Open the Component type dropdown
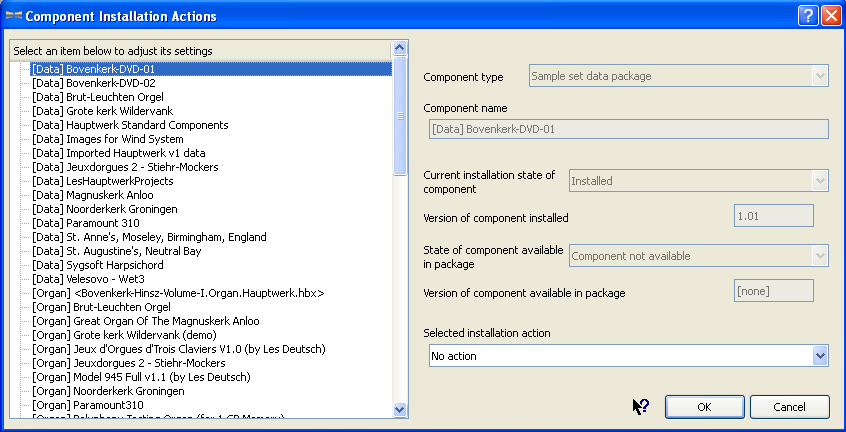This screenshot has width=846, height=432. click(820, 76)
